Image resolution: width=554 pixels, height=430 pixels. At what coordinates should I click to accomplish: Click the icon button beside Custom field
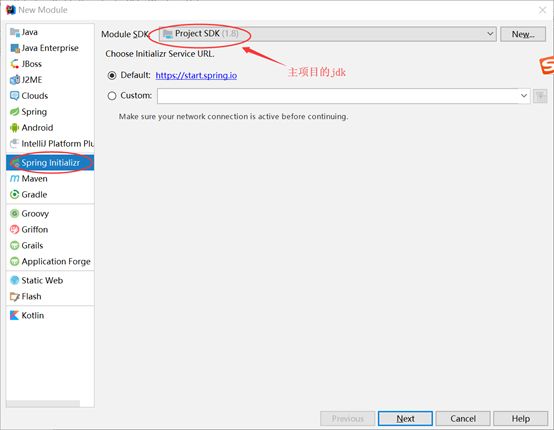(540, 96)
